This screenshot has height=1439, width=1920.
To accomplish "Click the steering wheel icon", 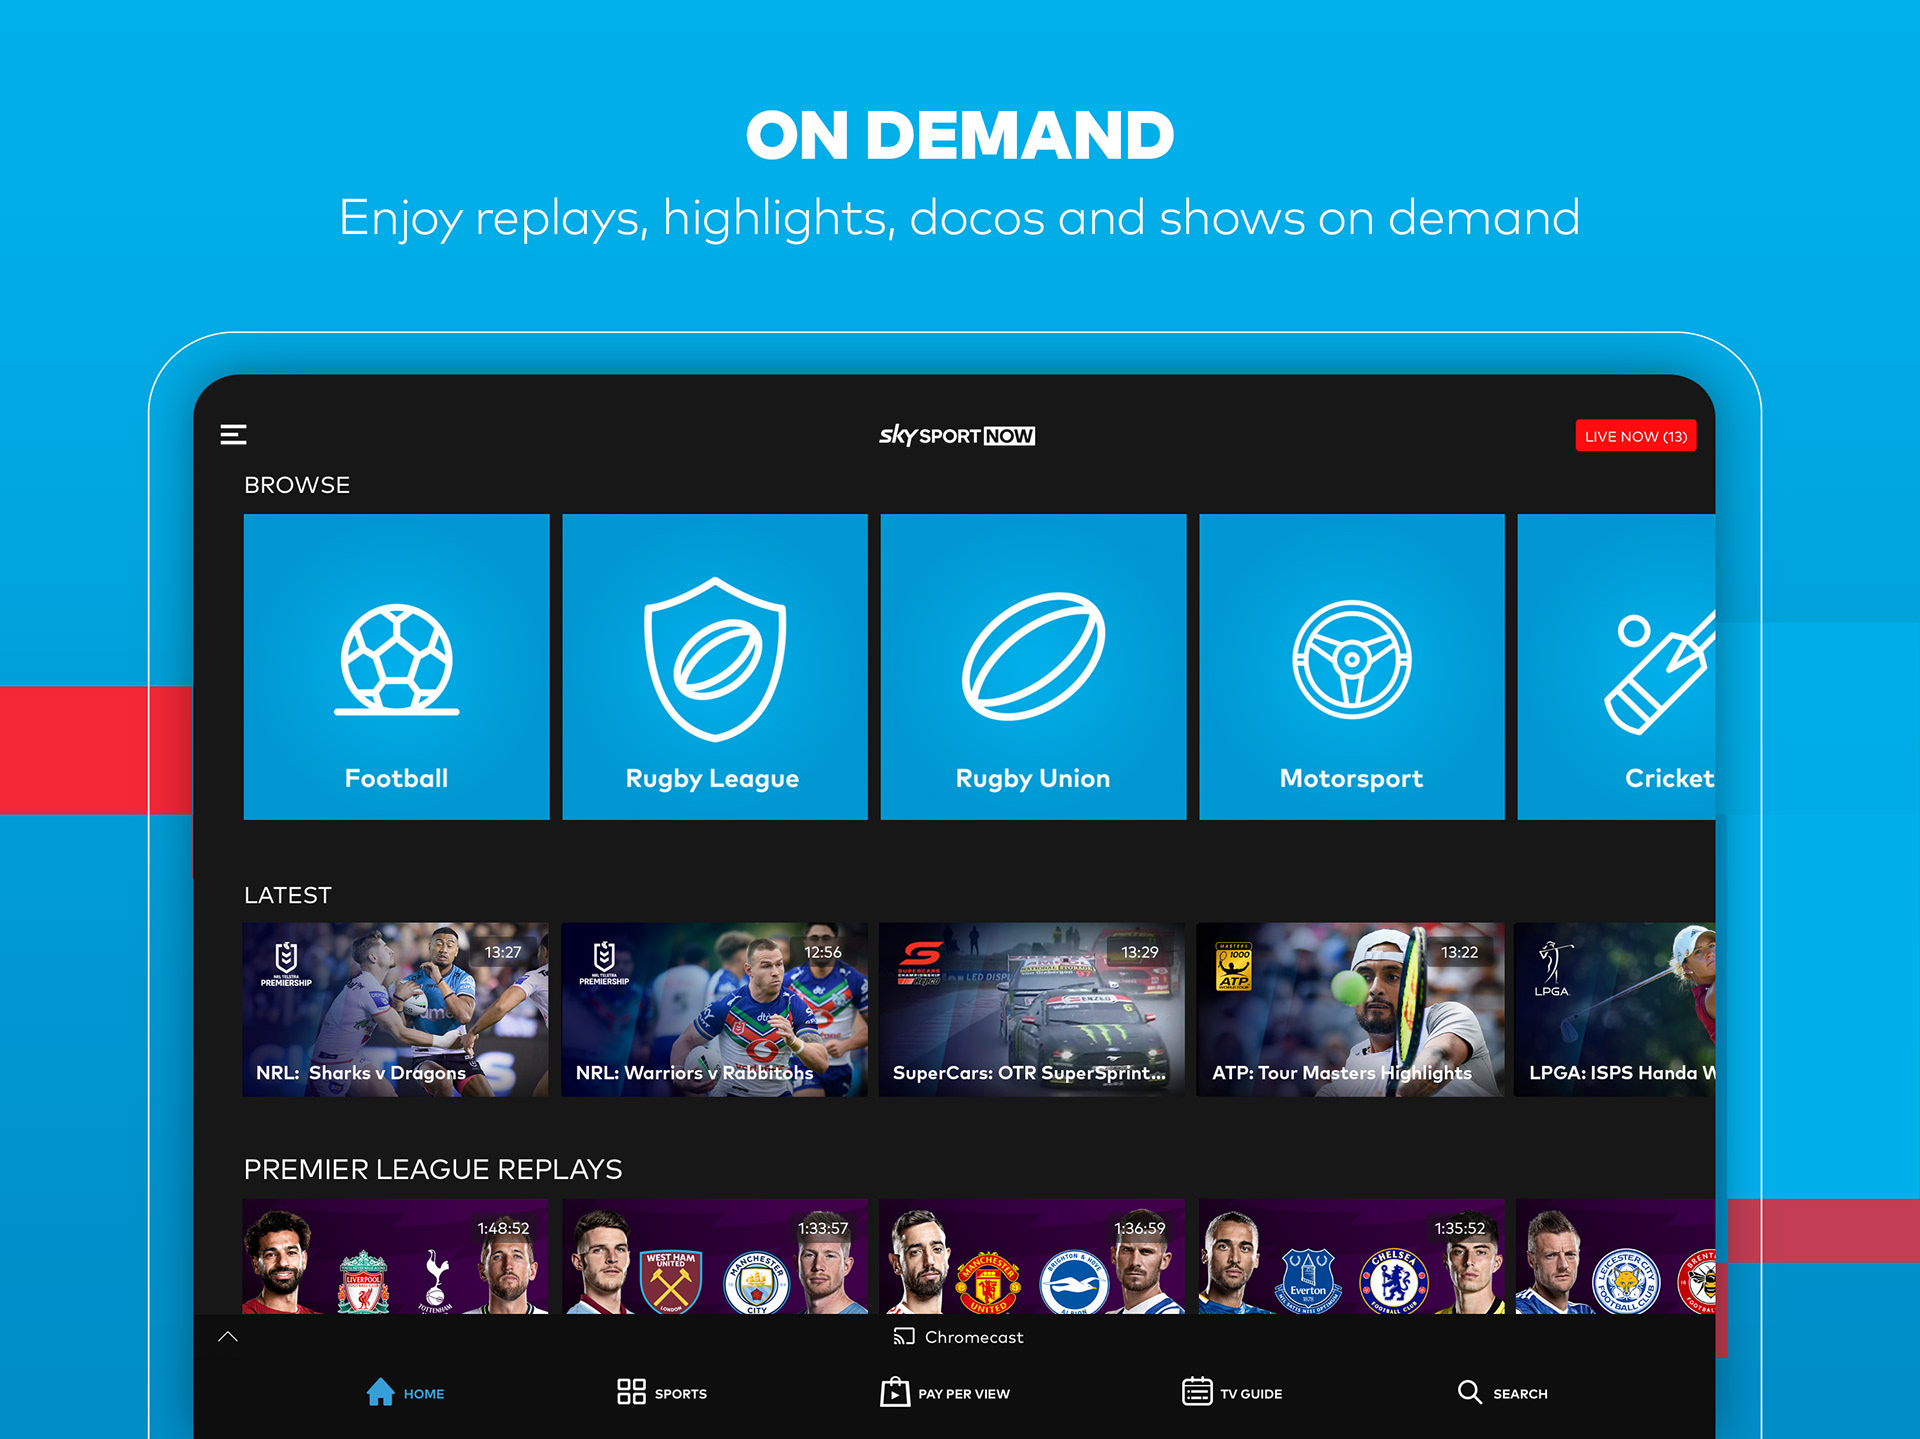I will (x=1351, y=659).
